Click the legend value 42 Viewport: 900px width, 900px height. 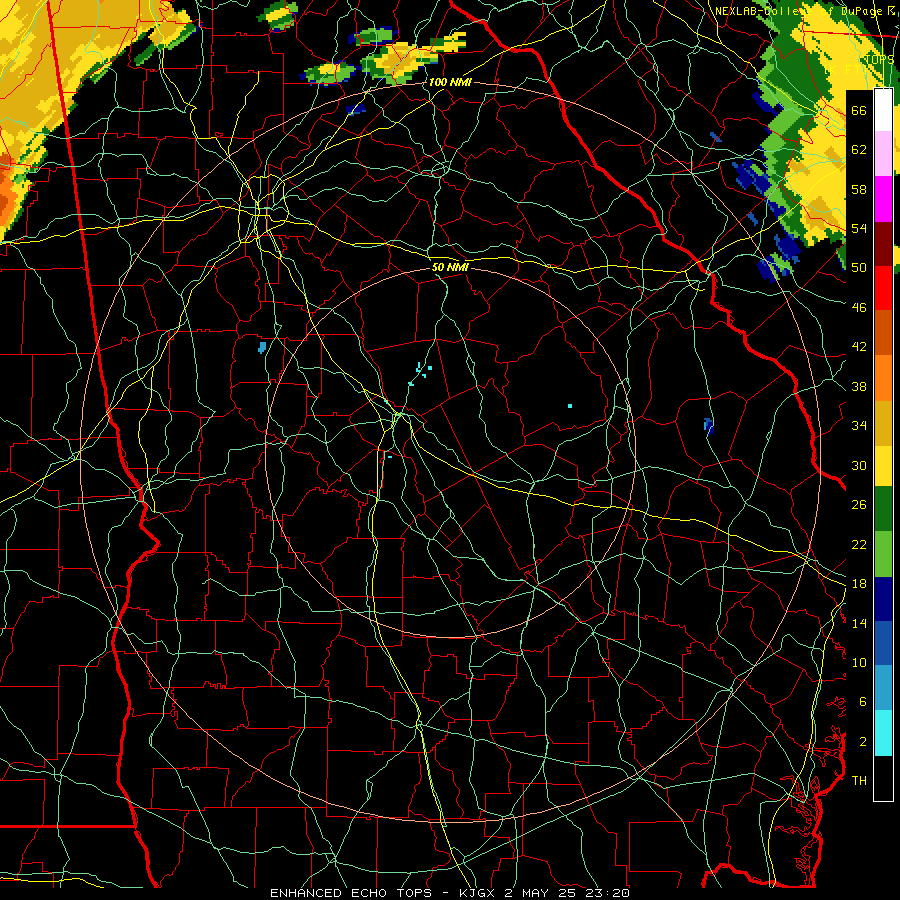pyautogui.click(x=859, y=346)
